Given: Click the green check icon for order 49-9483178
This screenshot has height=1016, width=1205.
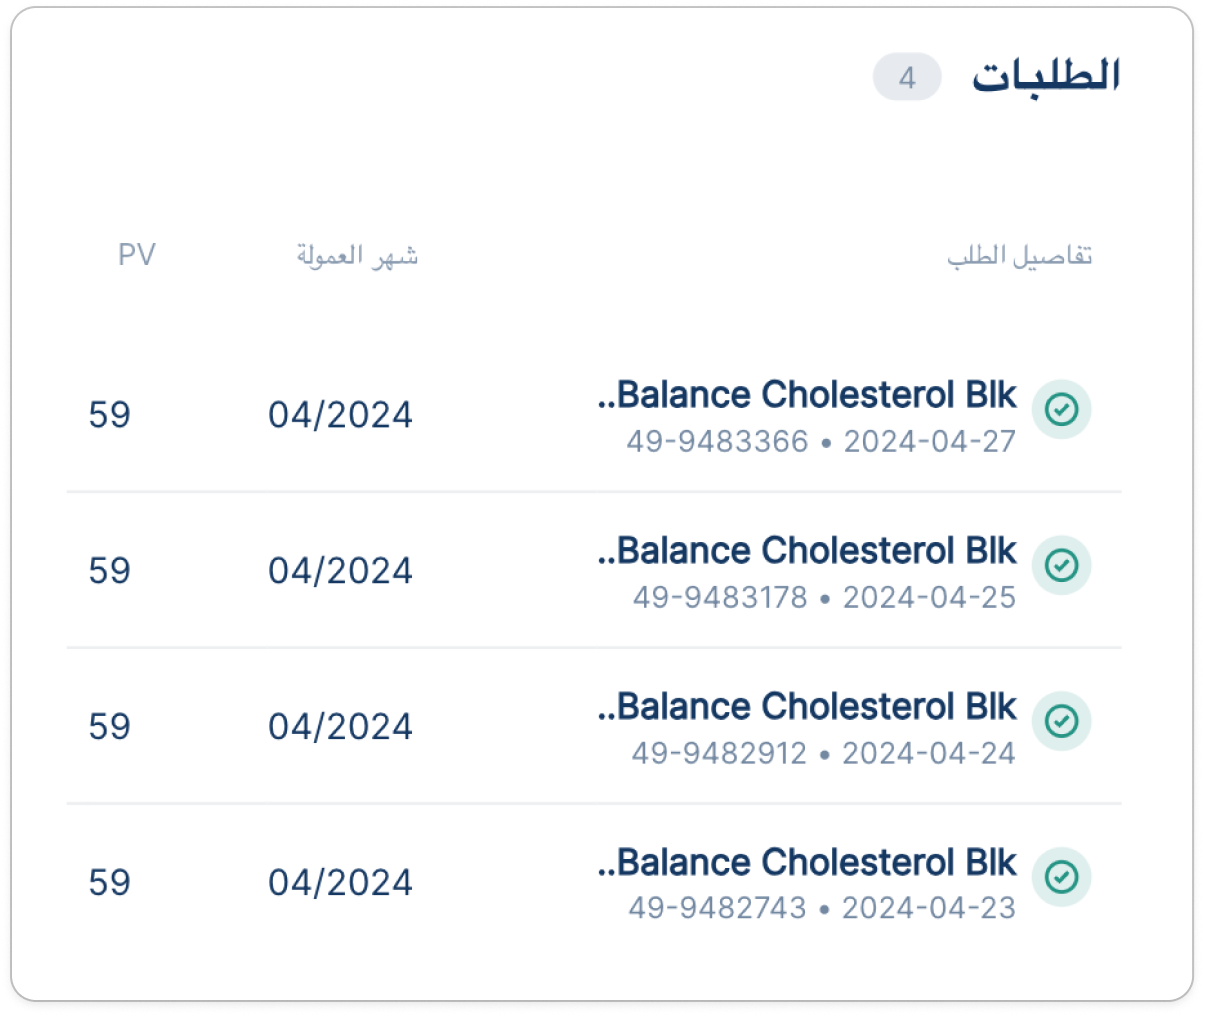Looking at the screenshot, I should tap(1061, 565).
